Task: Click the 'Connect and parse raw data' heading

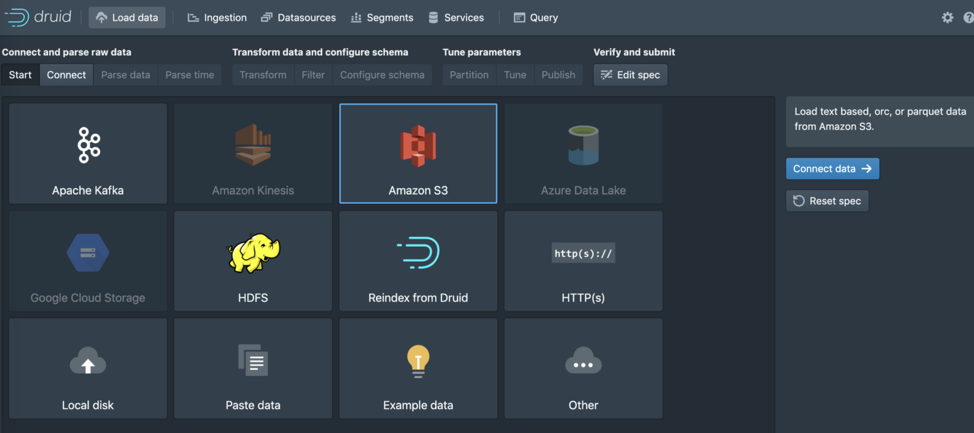Action: pyautogui.click(x=66, y=52)
